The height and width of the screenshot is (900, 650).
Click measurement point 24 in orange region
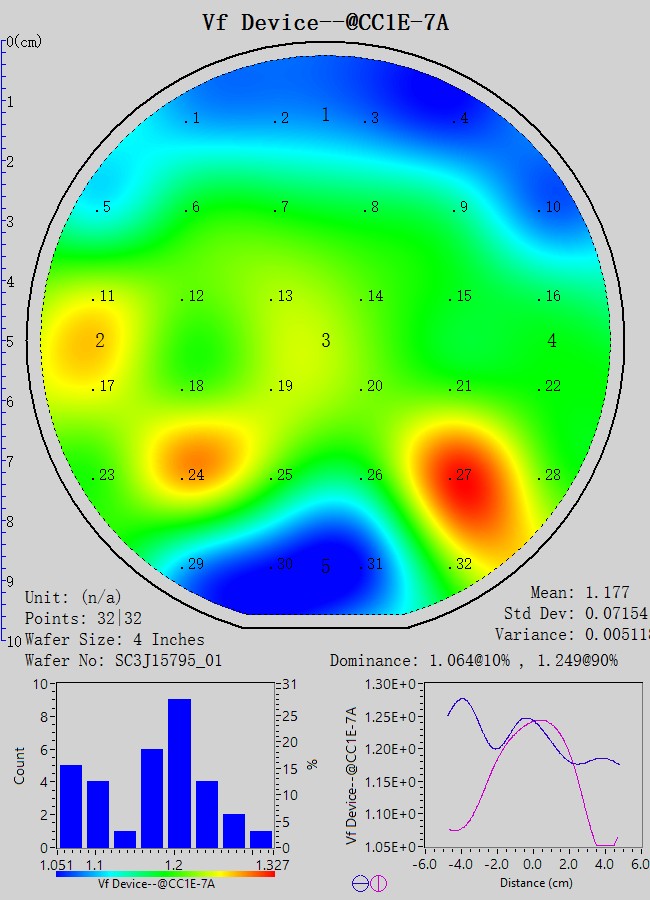[x=193, y=475]
